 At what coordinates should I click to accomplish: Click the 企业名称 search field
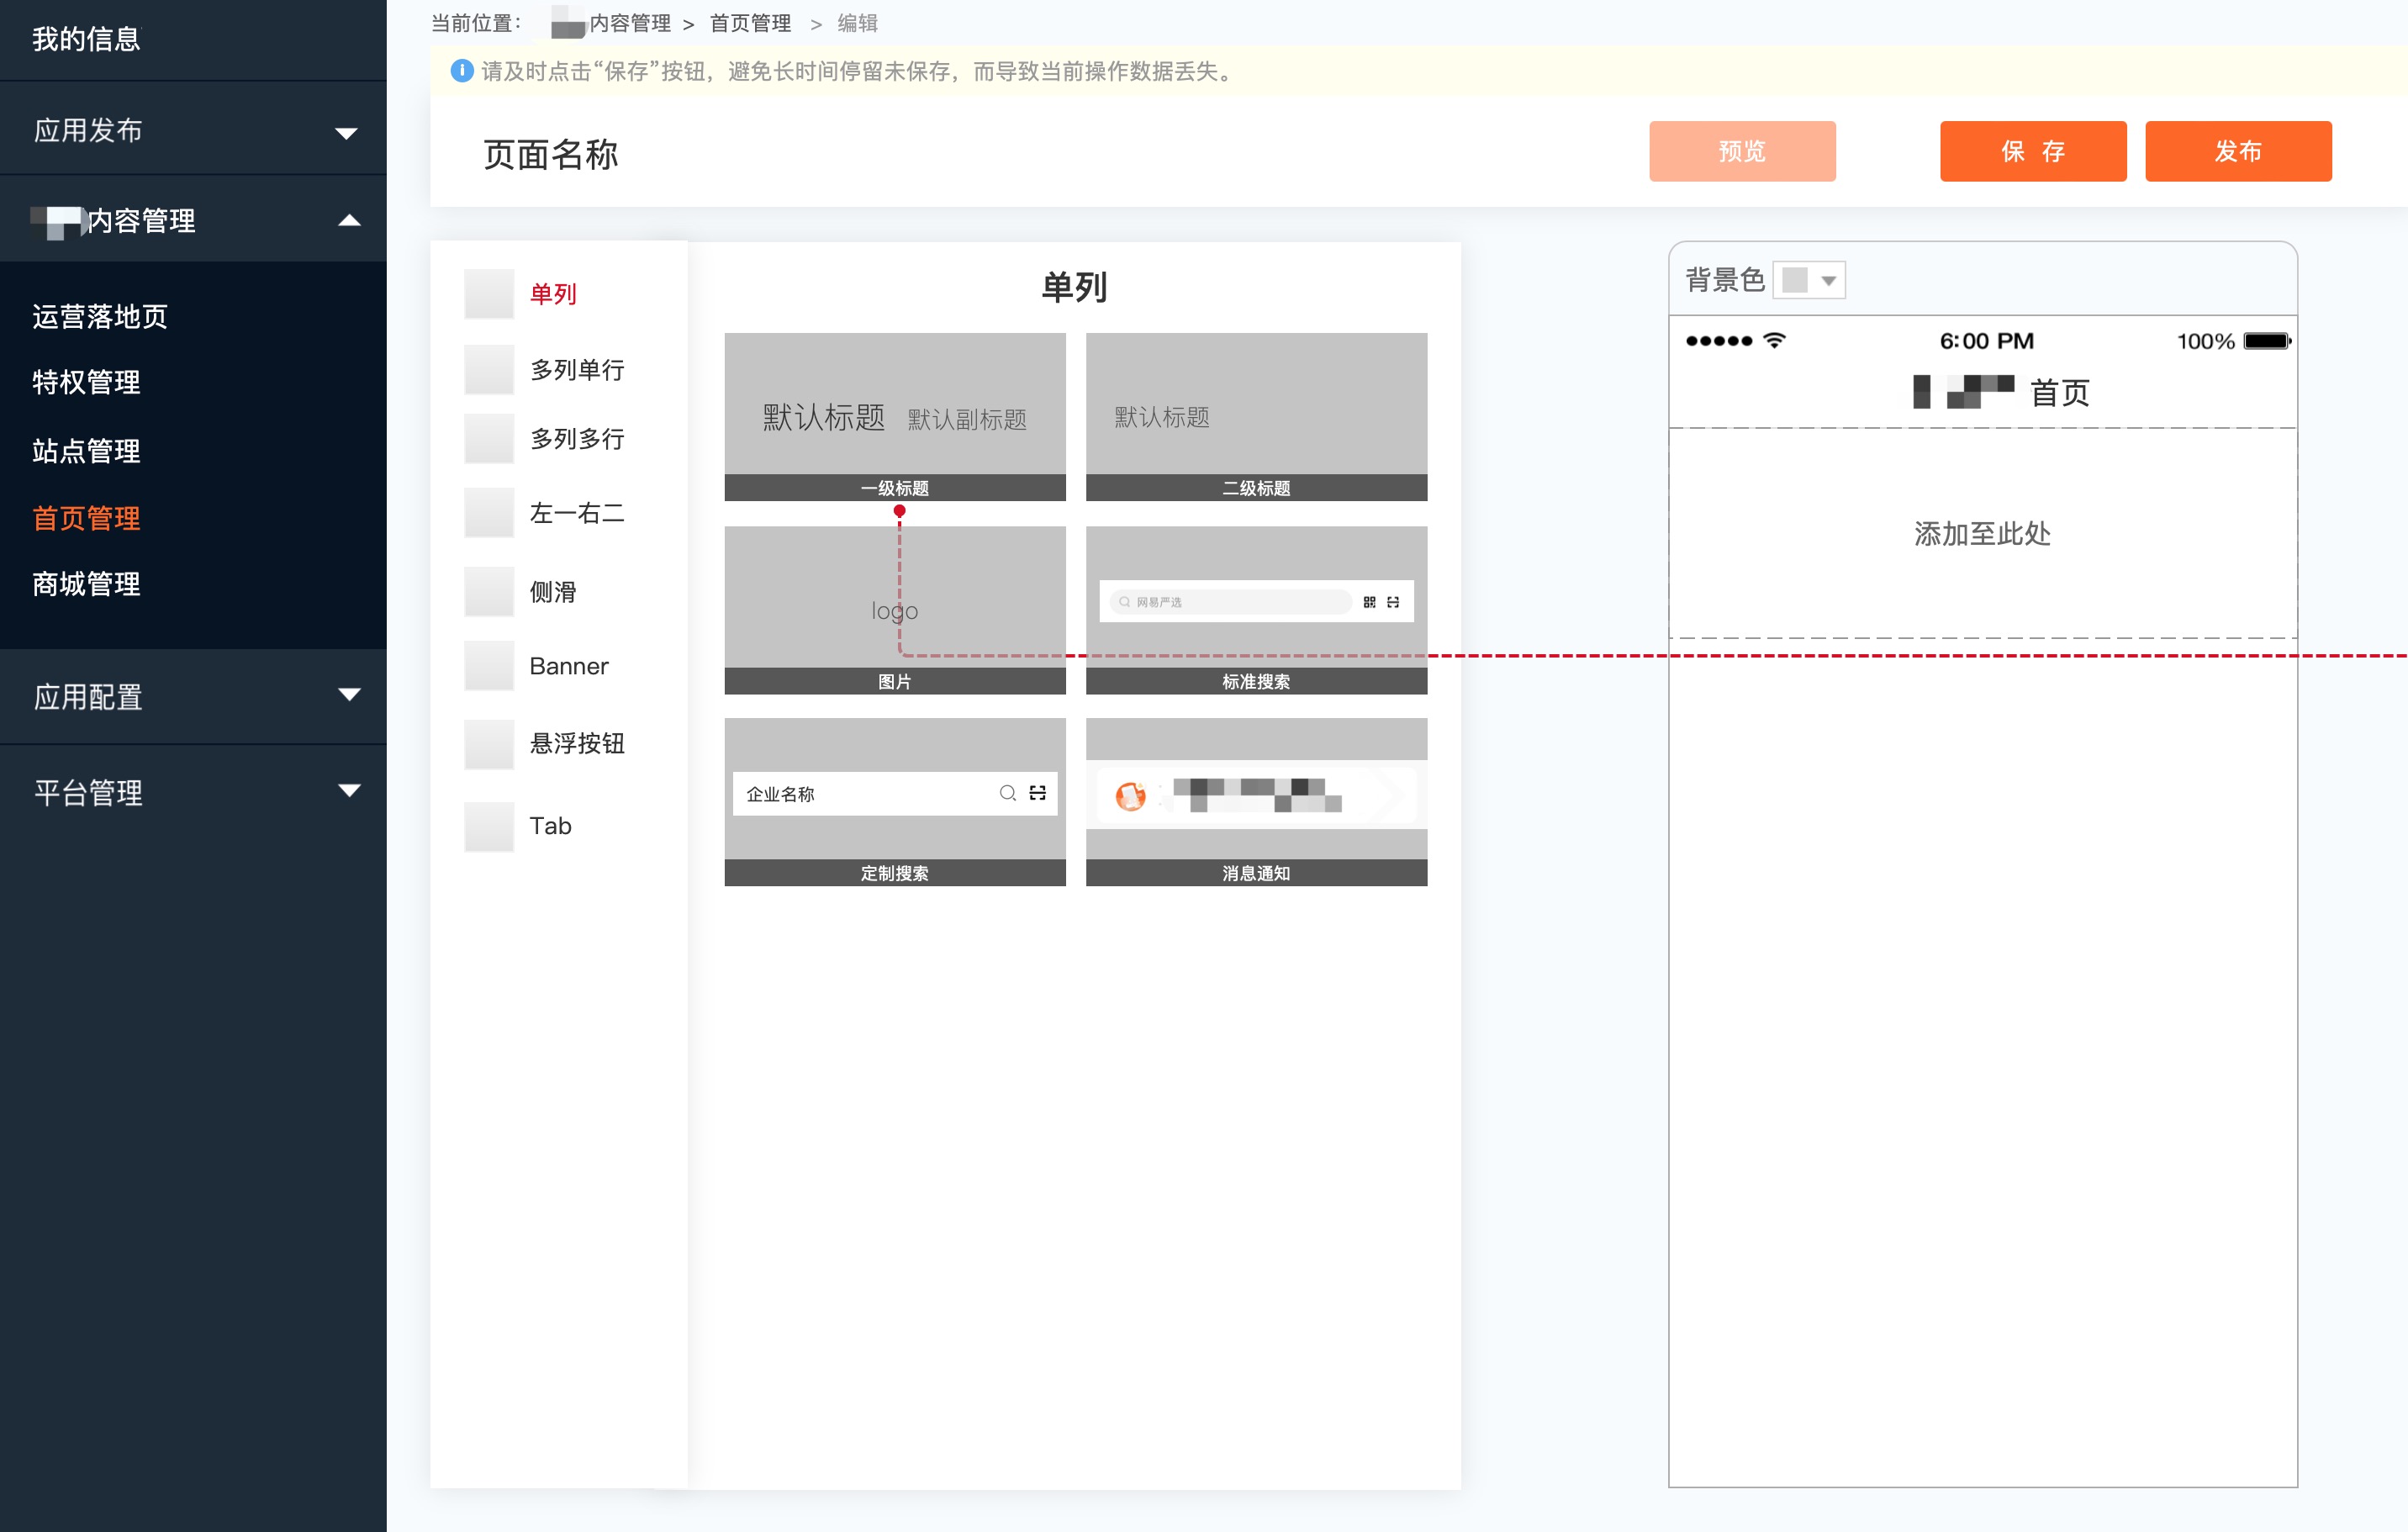pyautogui.click(x=895, y=793)
